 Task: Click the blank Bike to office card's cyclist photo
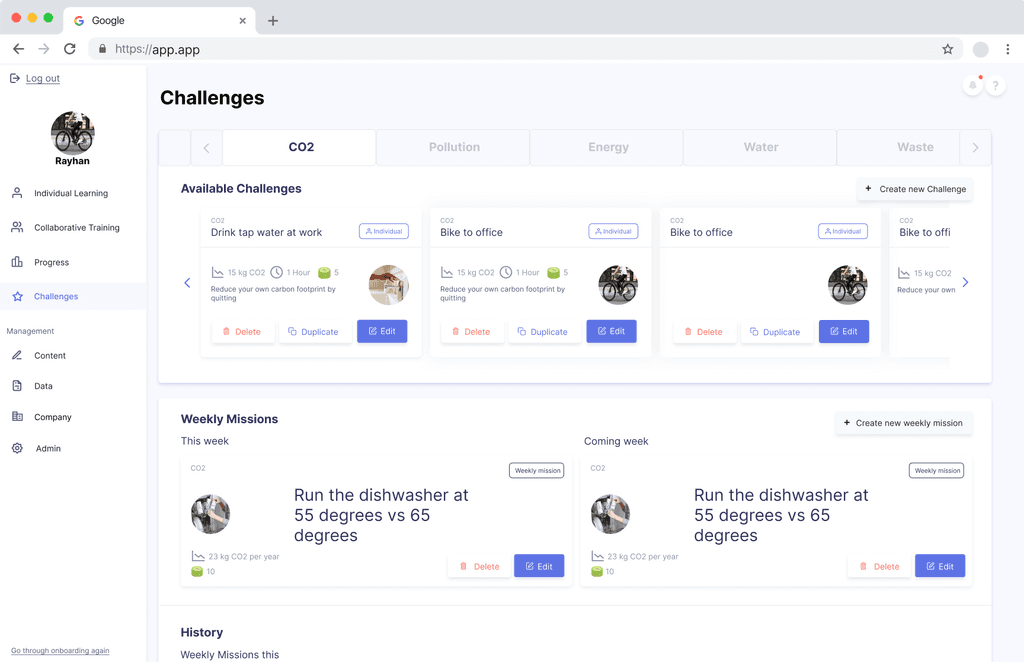coord(848,285)
